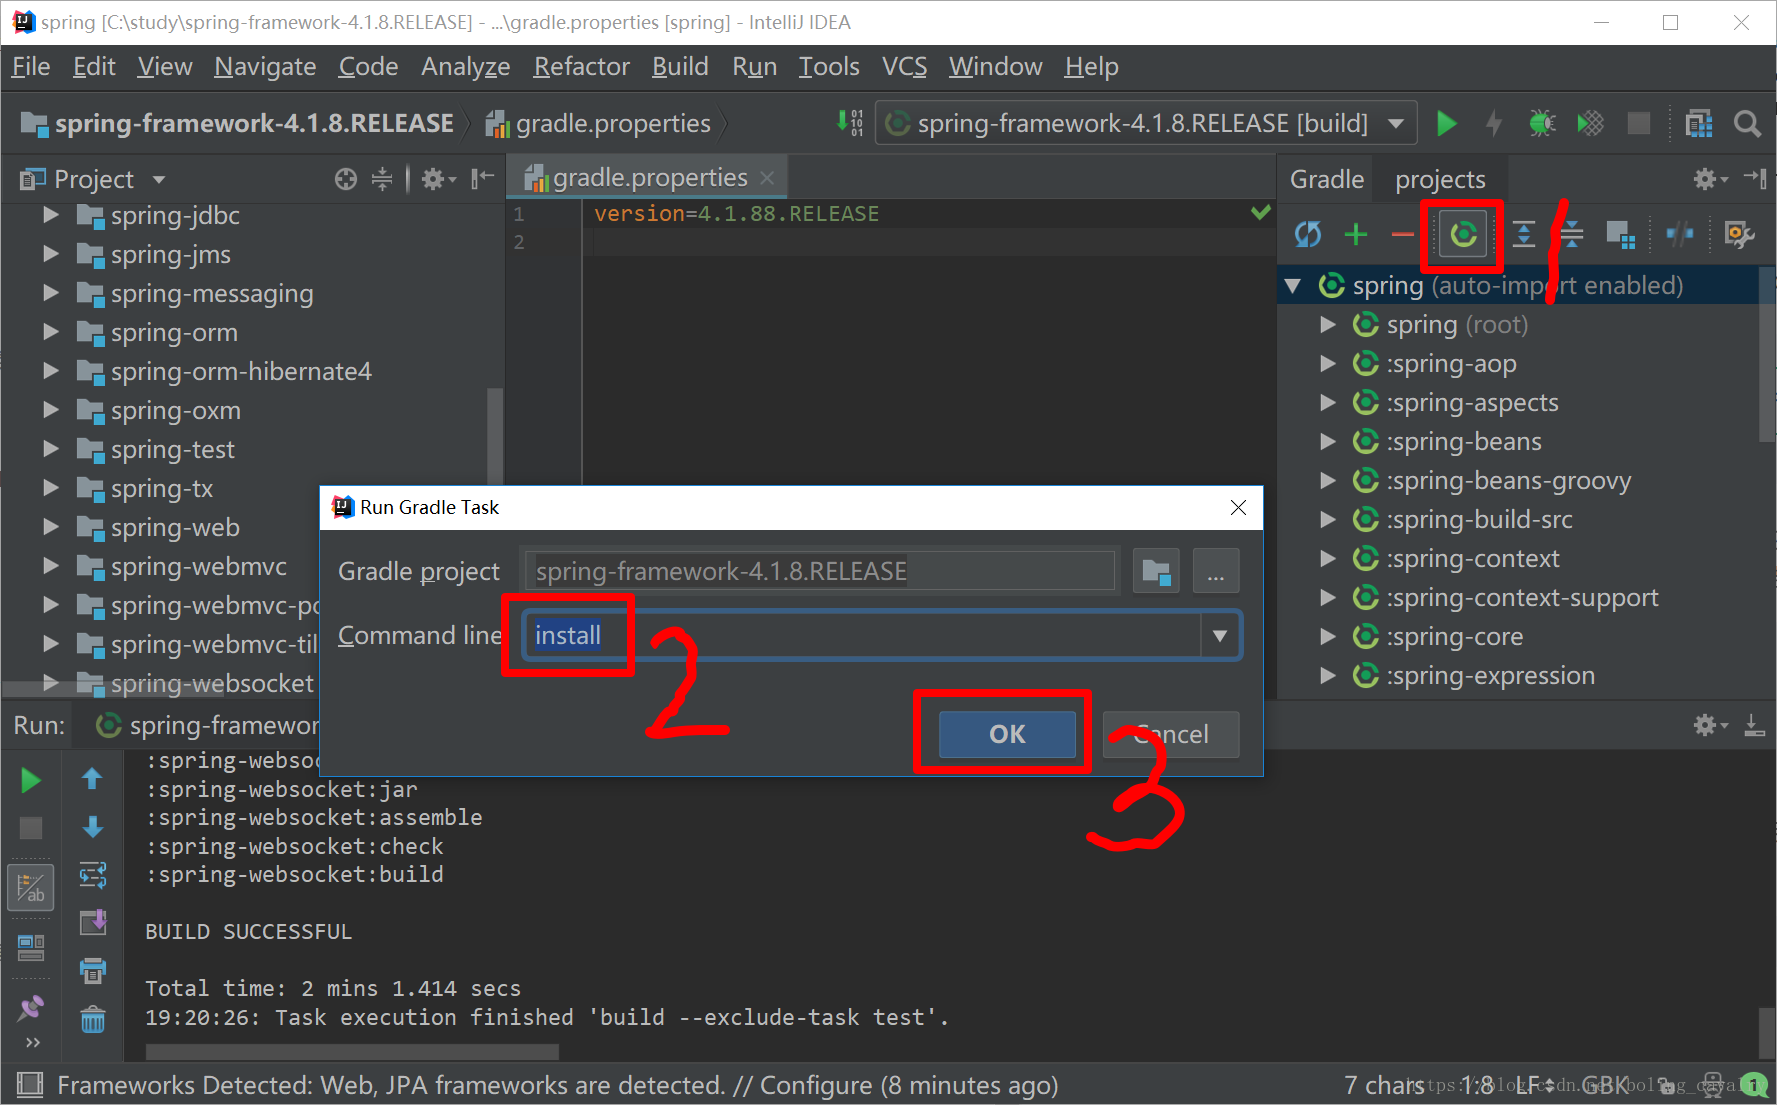Open Gradle settings icon in Gradle toolbar
The height and width of the screenshot is (1105, 1777).
[1740, 234]
